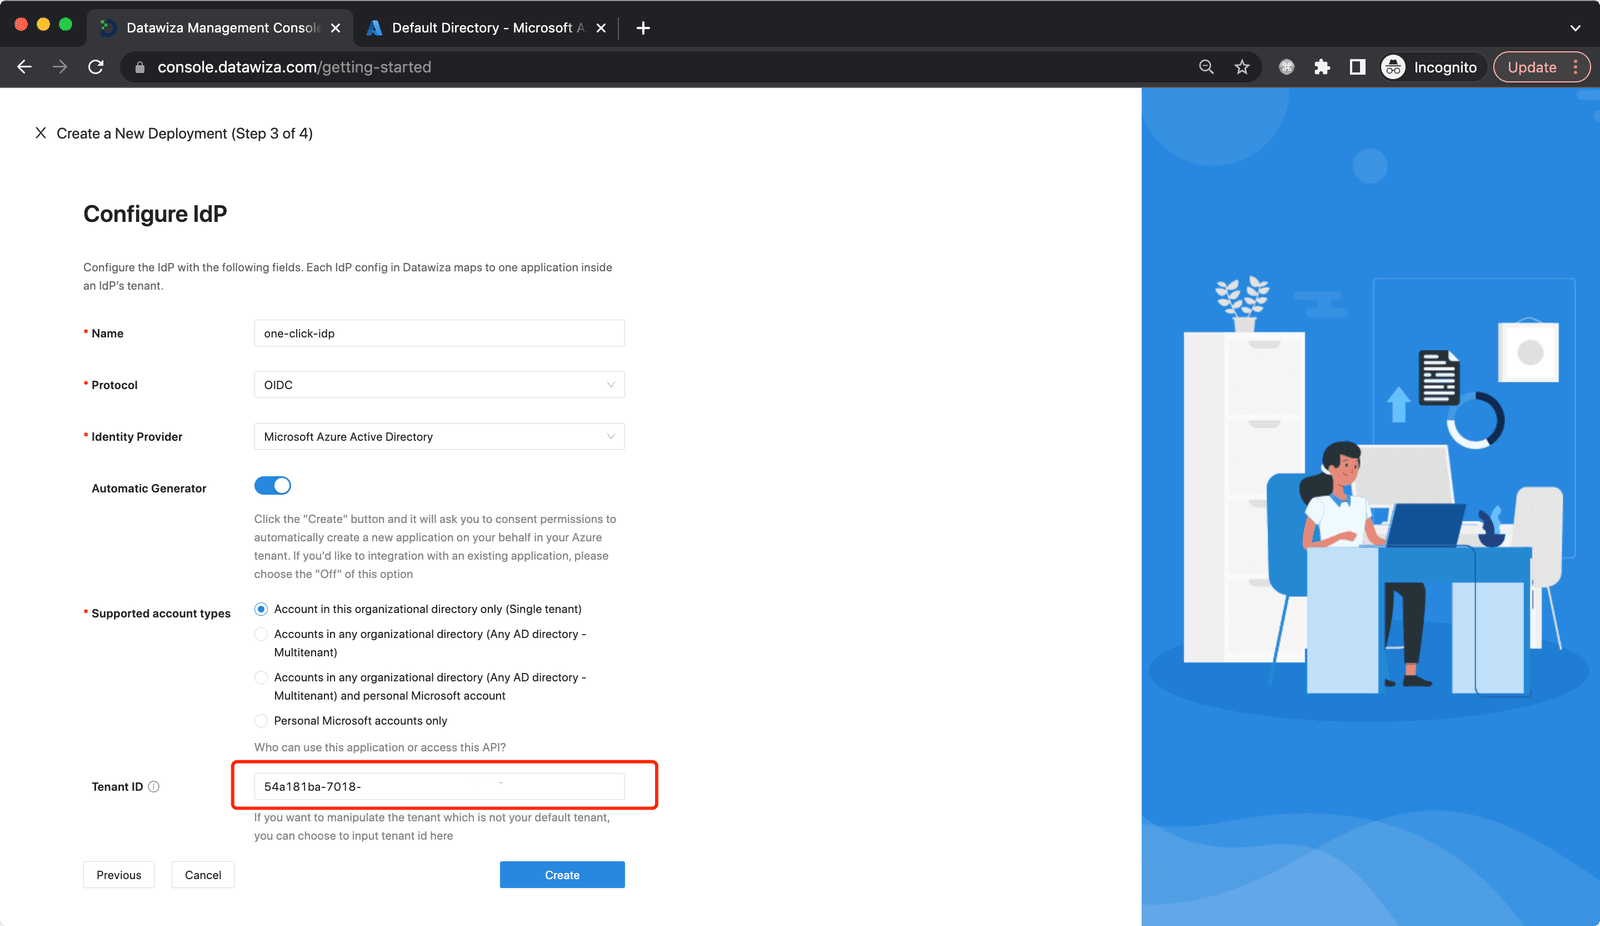
Task: Close the Datawiza Management Console tab
Action: (x=335, y=28)
